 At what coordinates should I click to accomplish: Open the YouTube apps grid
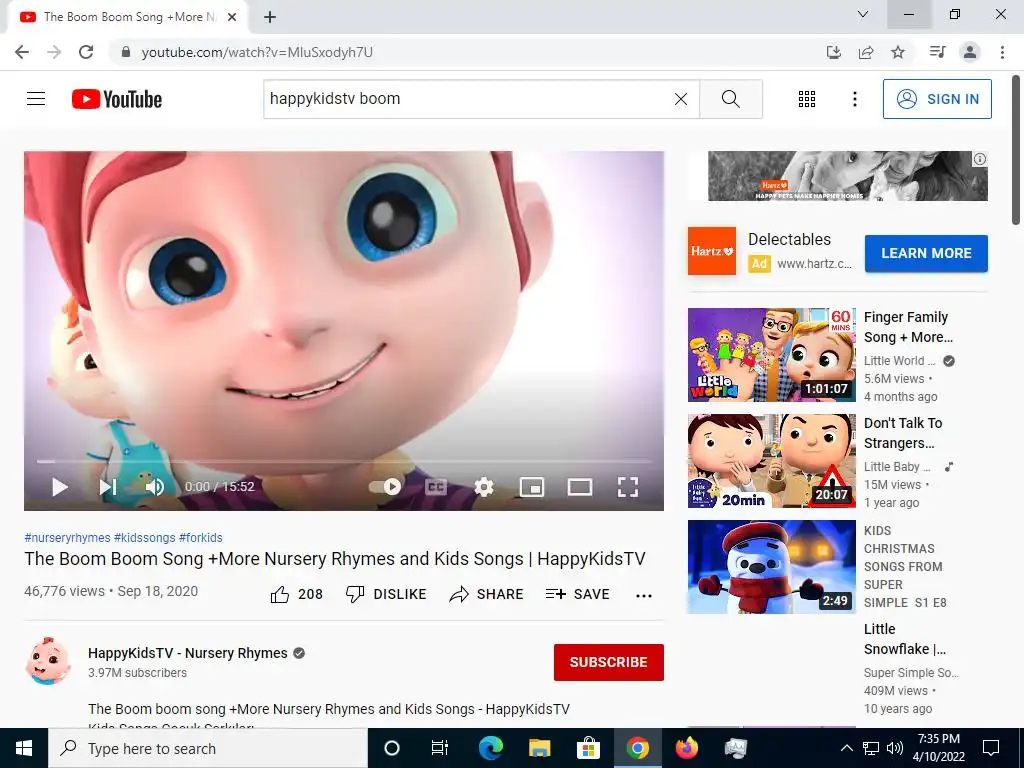point(807,99)
